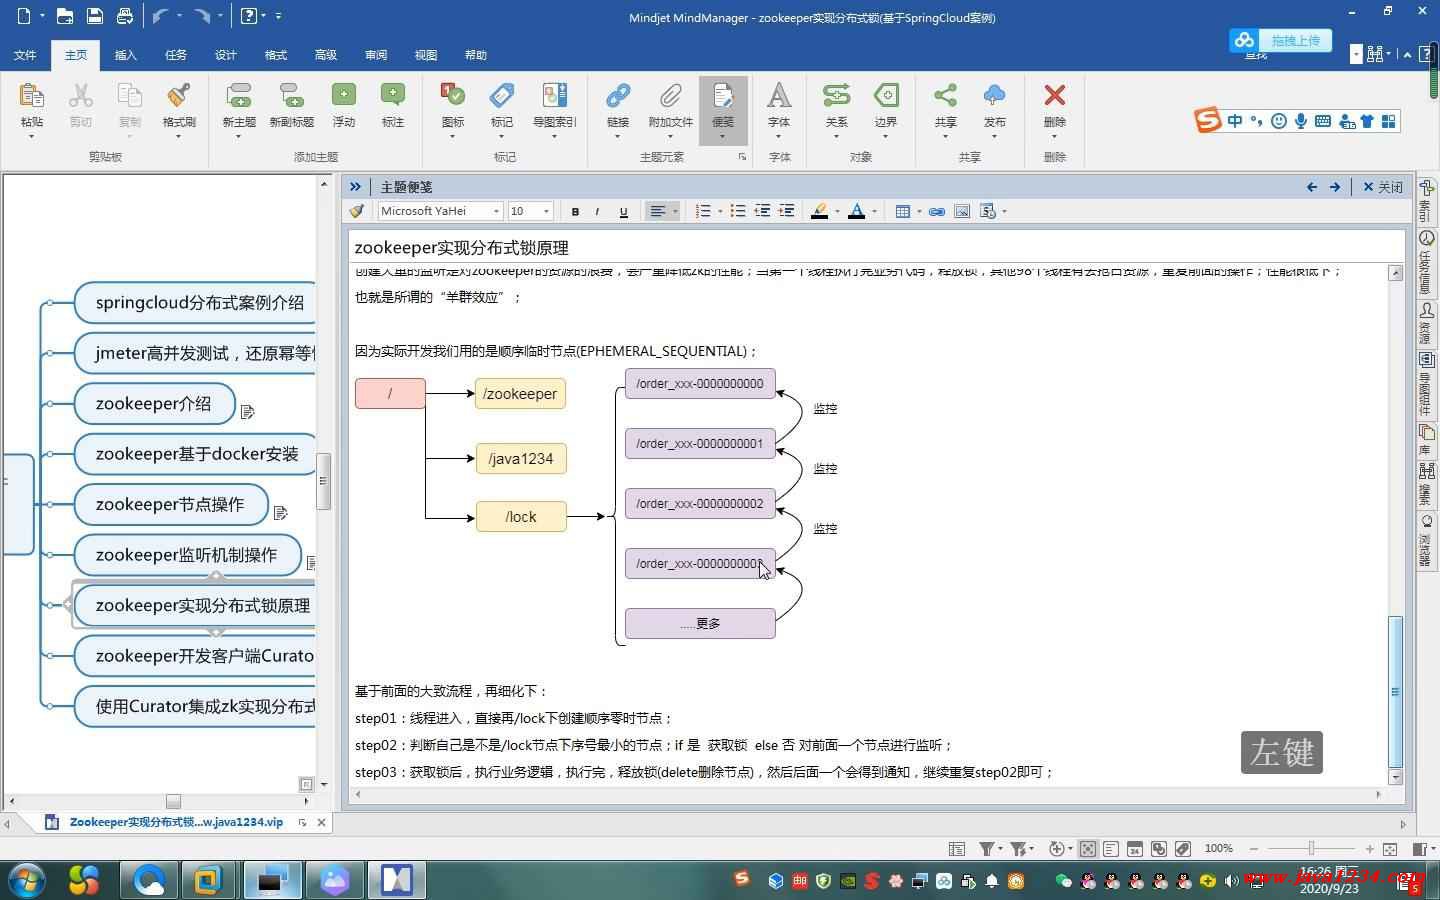
Task: Open the Microsoft YaHei font dropdown
Action: pos(496,211)
